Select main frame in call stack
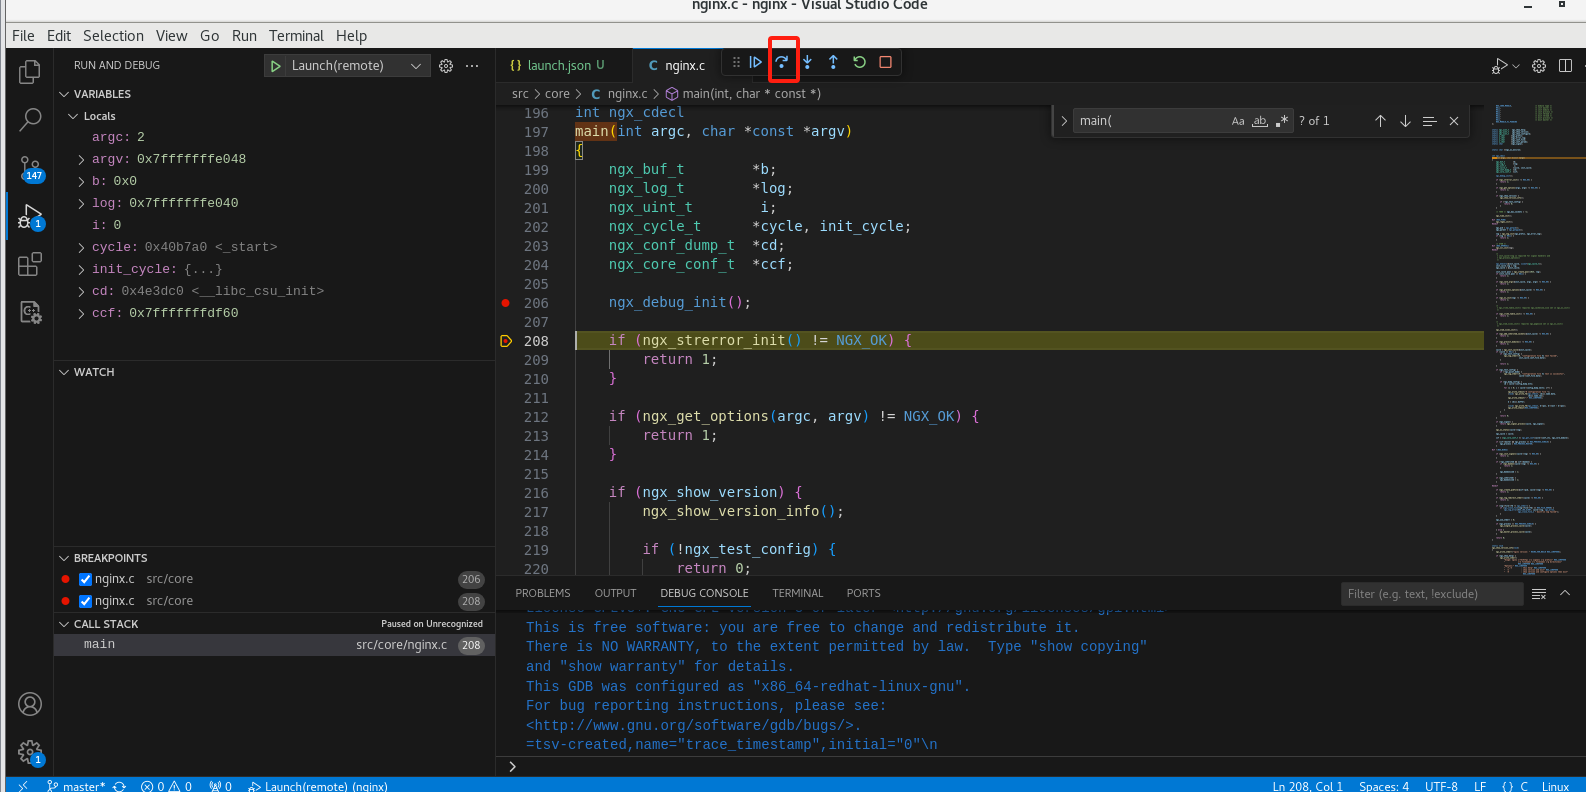 (274, 645)
